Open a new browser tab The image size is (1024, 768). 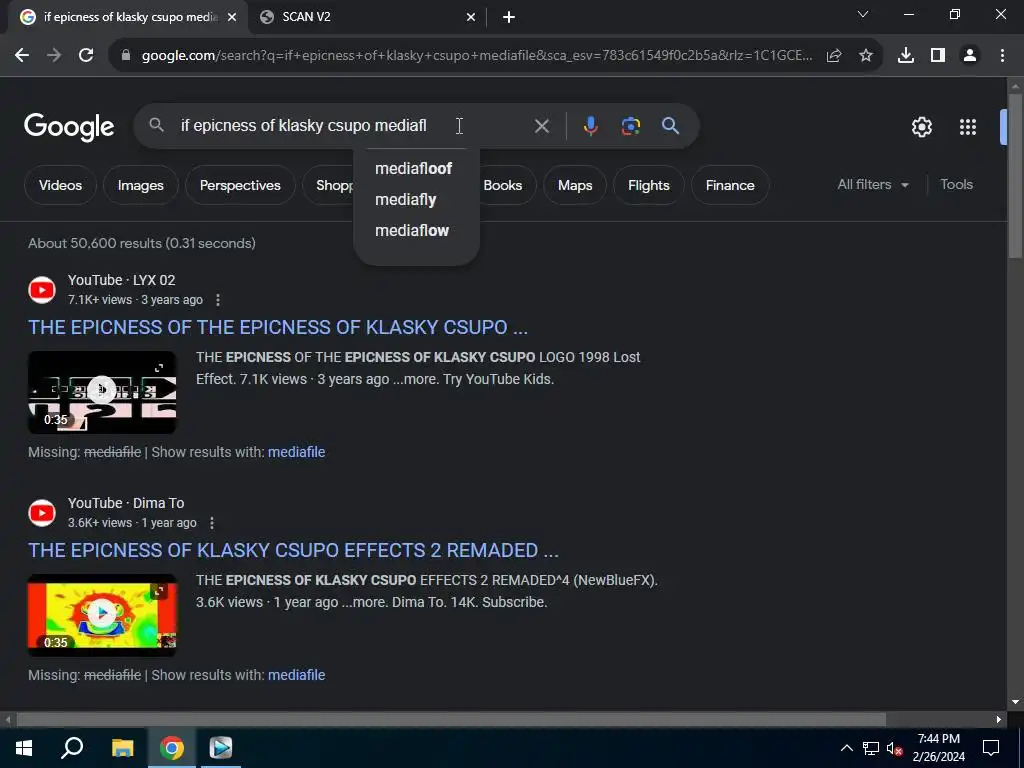tap(509, 18)
